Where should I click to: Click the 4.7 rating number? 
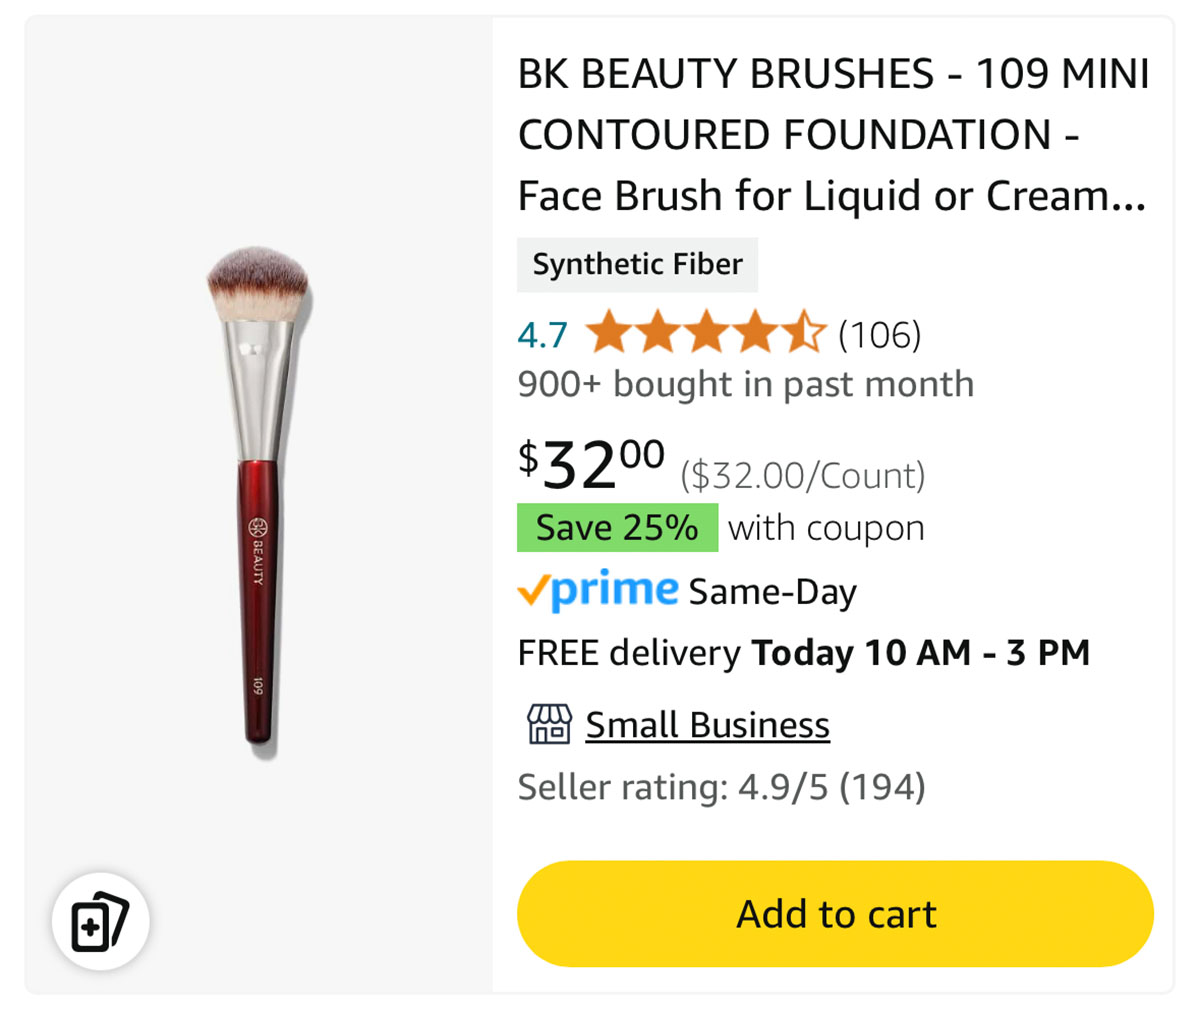point(542,334)
